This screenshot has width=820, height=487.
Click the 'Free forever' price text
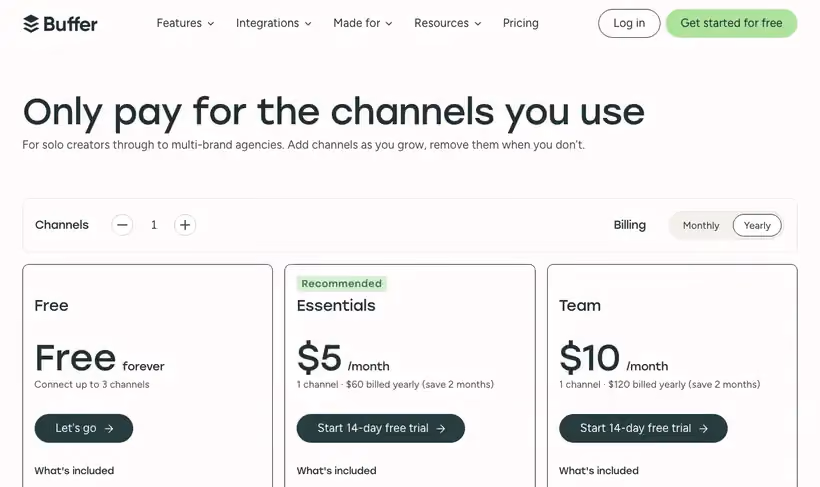(x=99, y=358)
